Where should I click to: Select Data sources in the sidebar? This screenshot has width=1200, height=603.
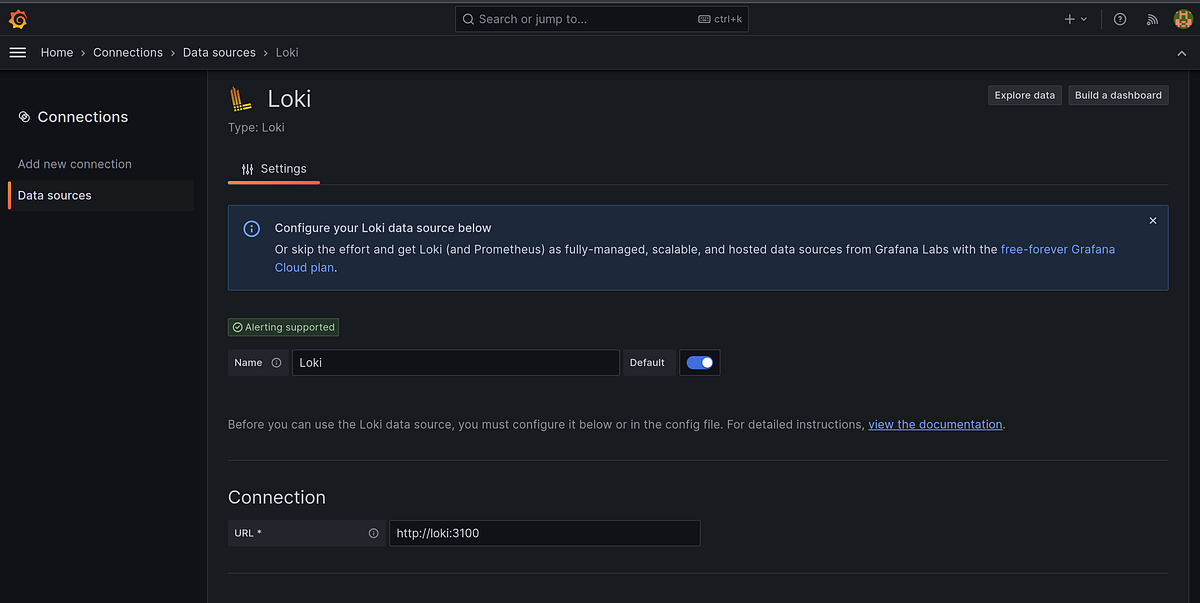(x=54, y=195)
